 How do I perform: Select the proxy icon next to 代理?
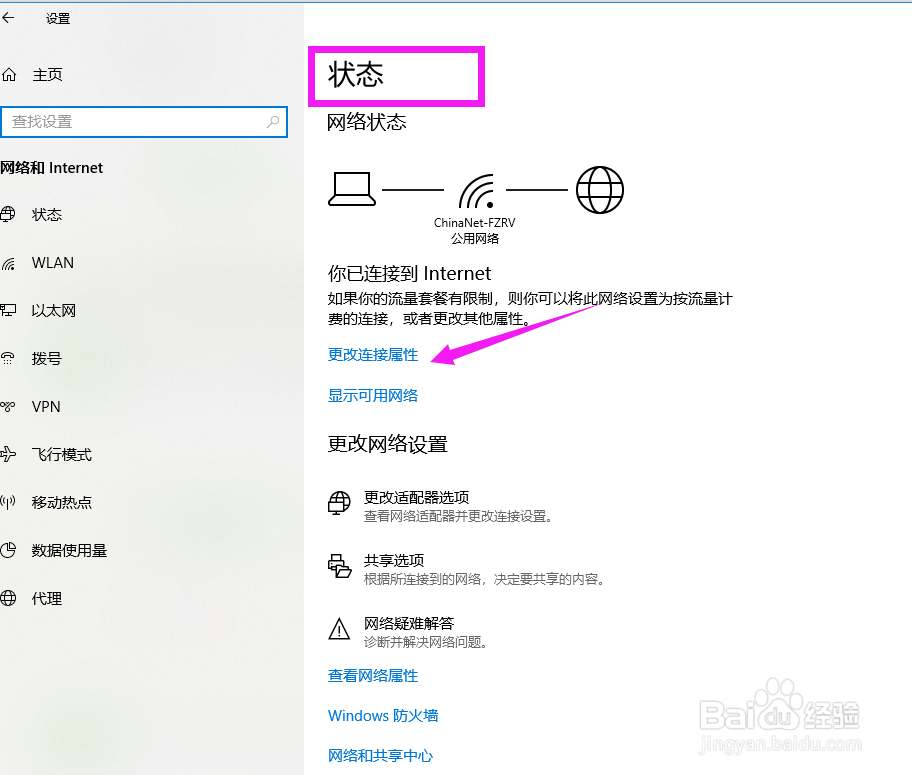point(14,598)
